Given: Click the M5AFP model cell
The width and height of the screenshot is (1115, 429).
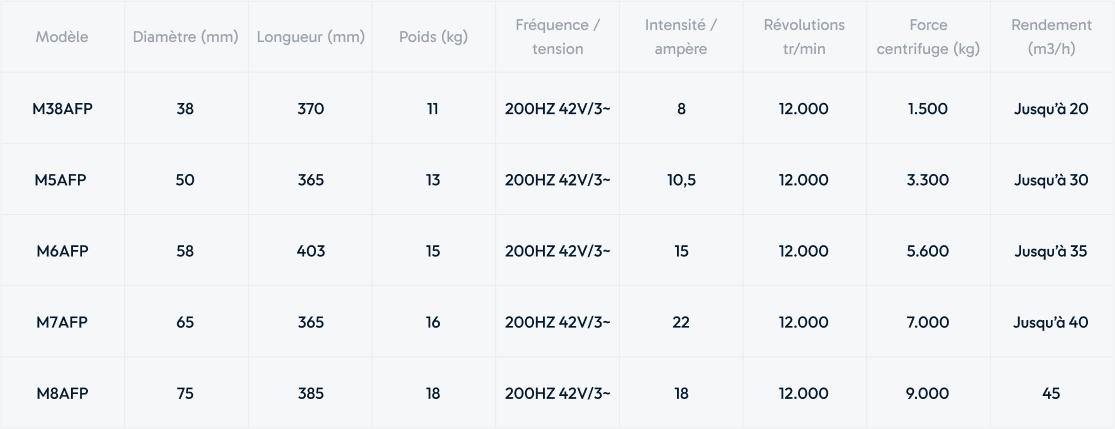Looking at the screenshot, I should pyautogui.click(x=62, y=180).
